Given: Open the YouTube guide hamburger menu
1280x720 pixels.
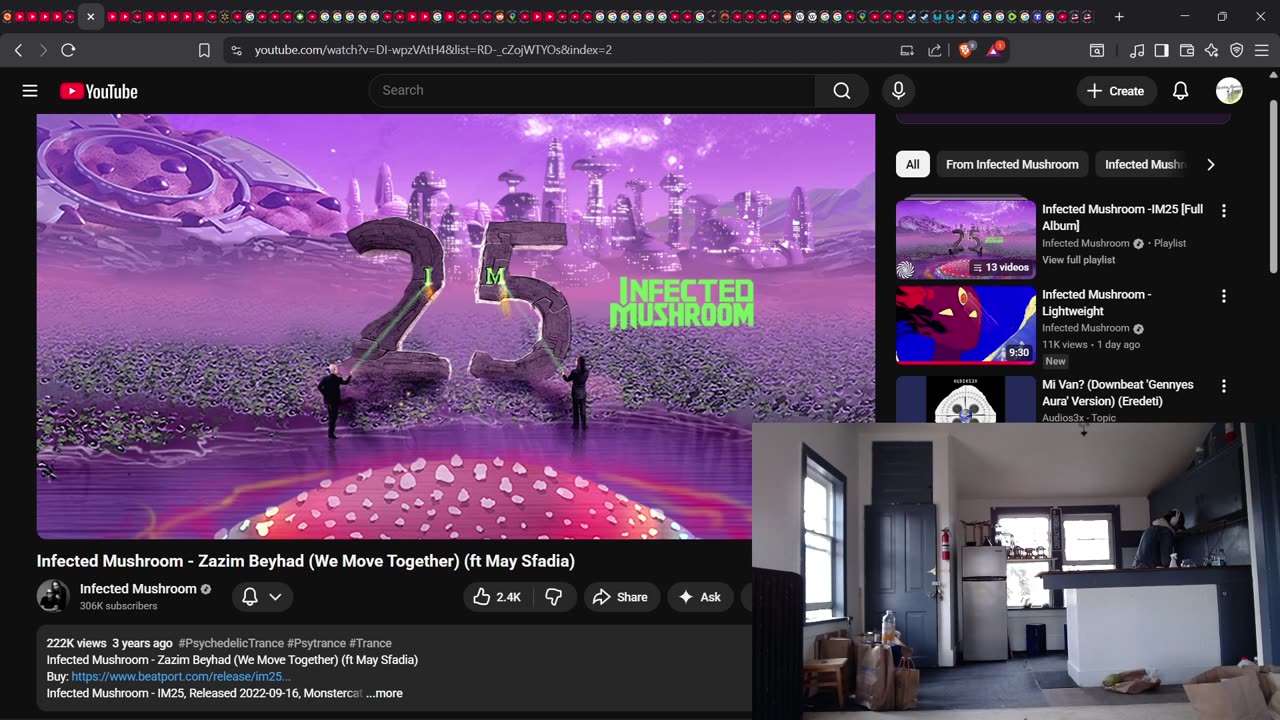Looking at the screenshot, I should (30, 91).
